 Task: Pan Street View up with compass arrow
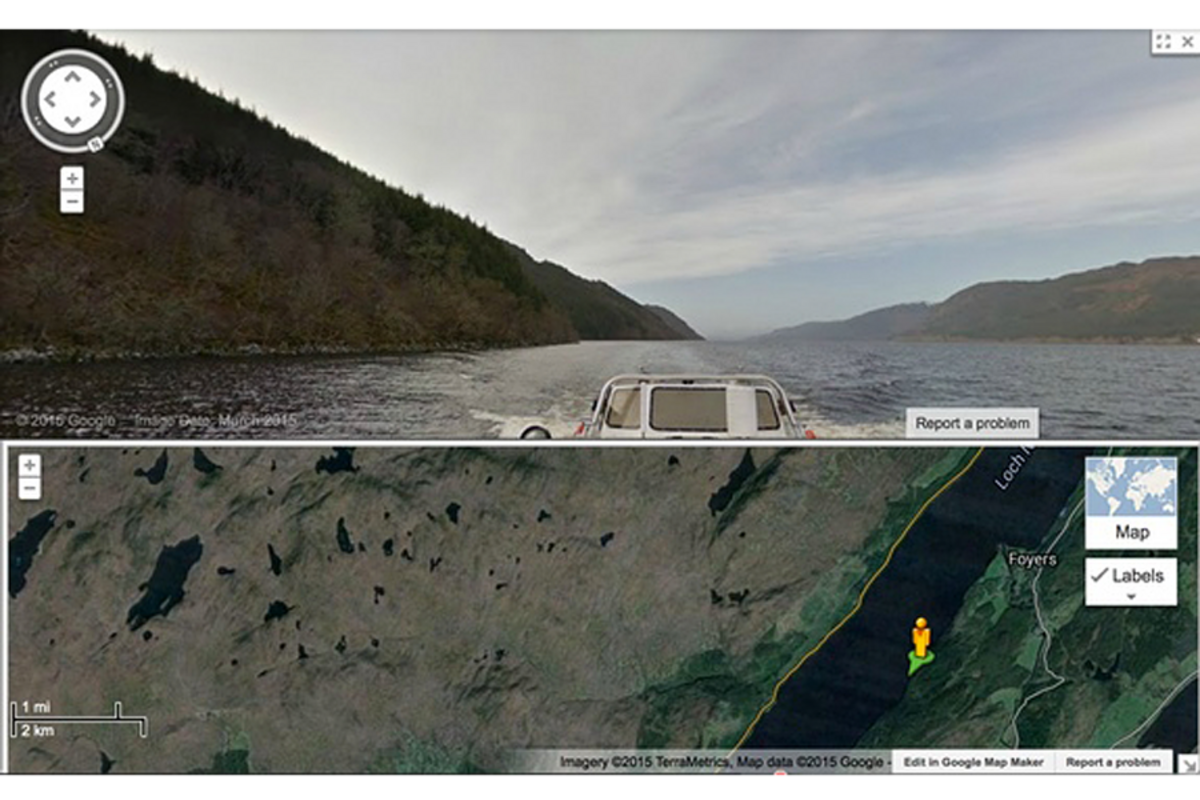pyautogui.click(x=72, y=76)
